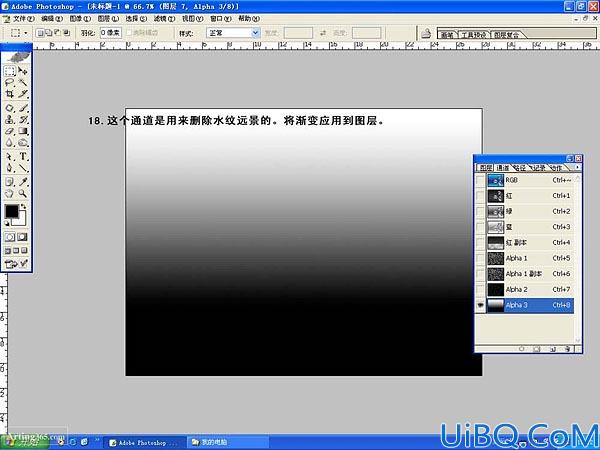Screen dimensions: 600x450
Task: Click the background color swatch
Action: point(21,221)
